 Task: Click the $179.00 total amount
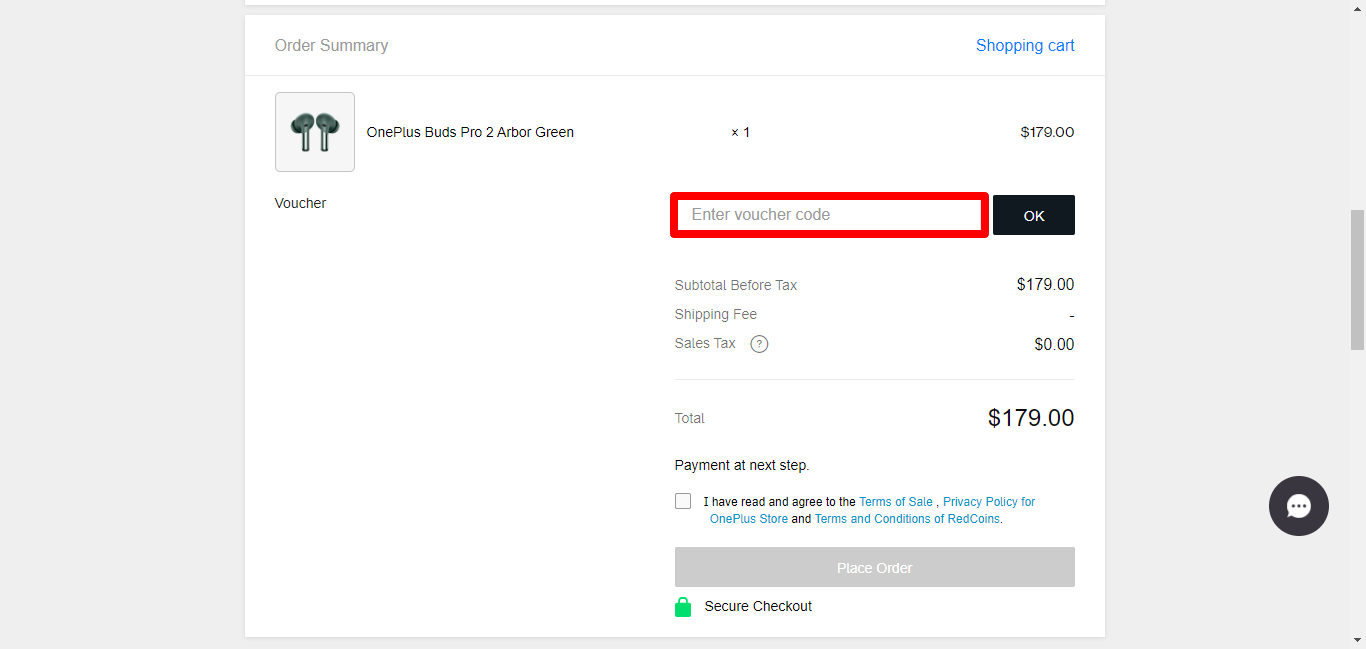[x=1031, y=418]
